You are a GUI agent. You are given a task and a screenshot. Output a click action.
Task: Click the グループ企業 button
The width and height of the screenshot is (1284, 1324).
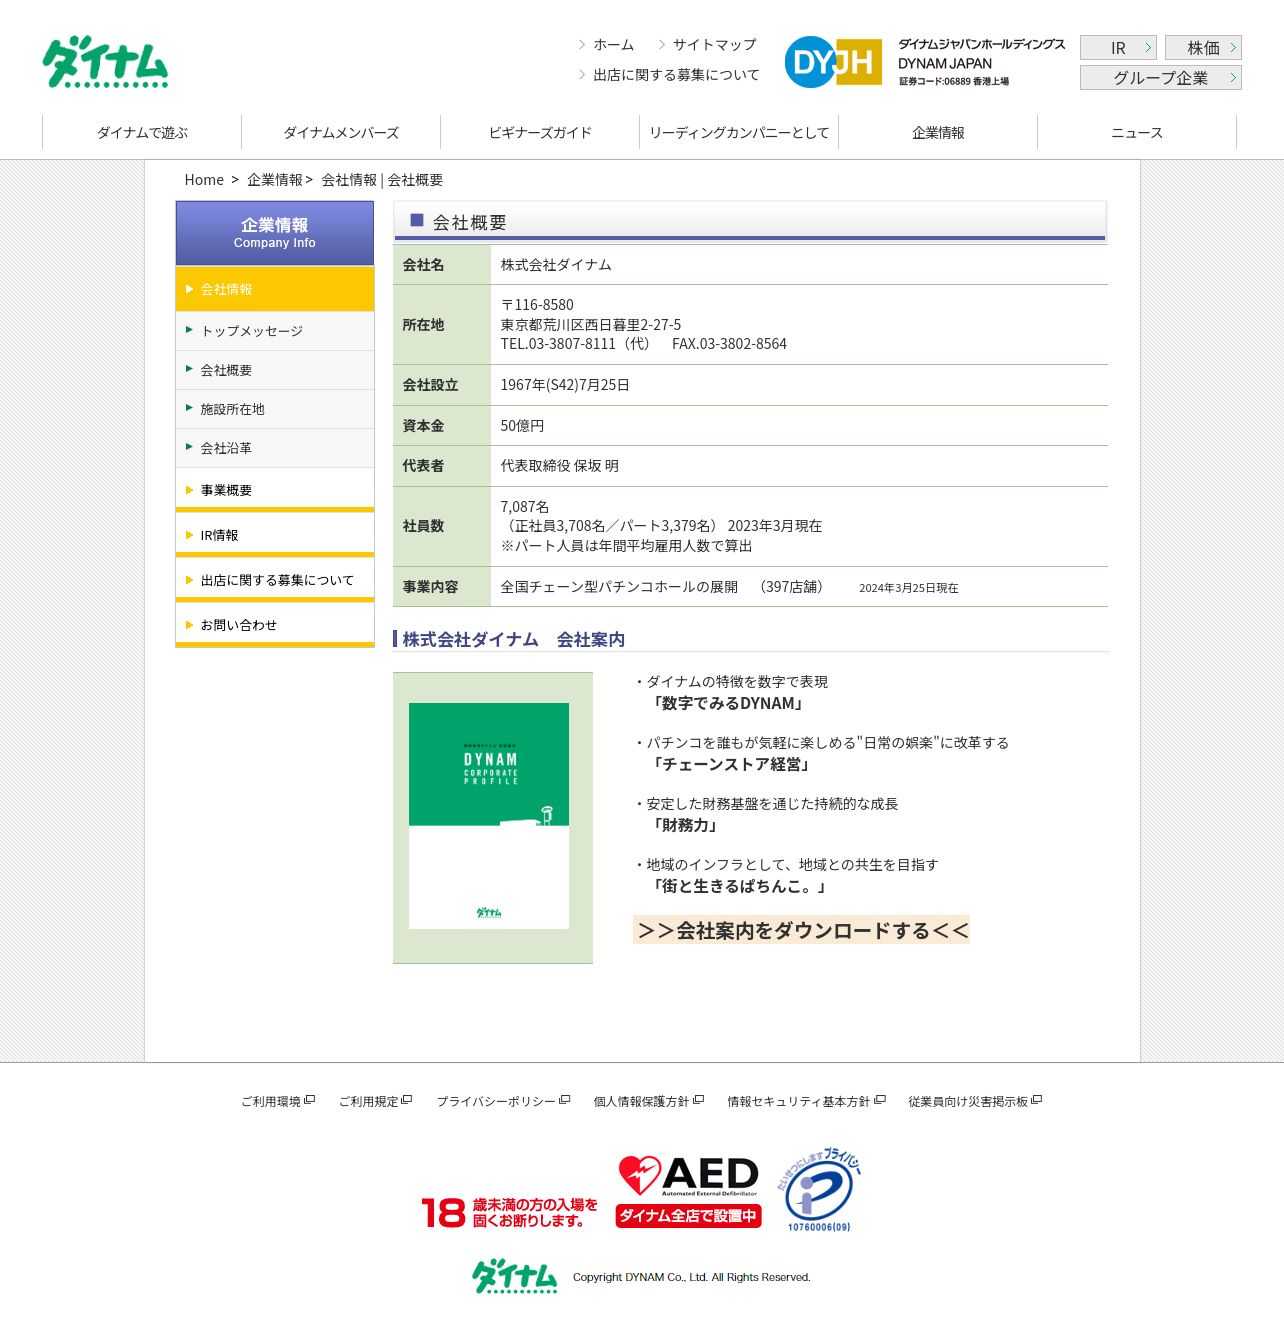click(x=1161, y=78)
